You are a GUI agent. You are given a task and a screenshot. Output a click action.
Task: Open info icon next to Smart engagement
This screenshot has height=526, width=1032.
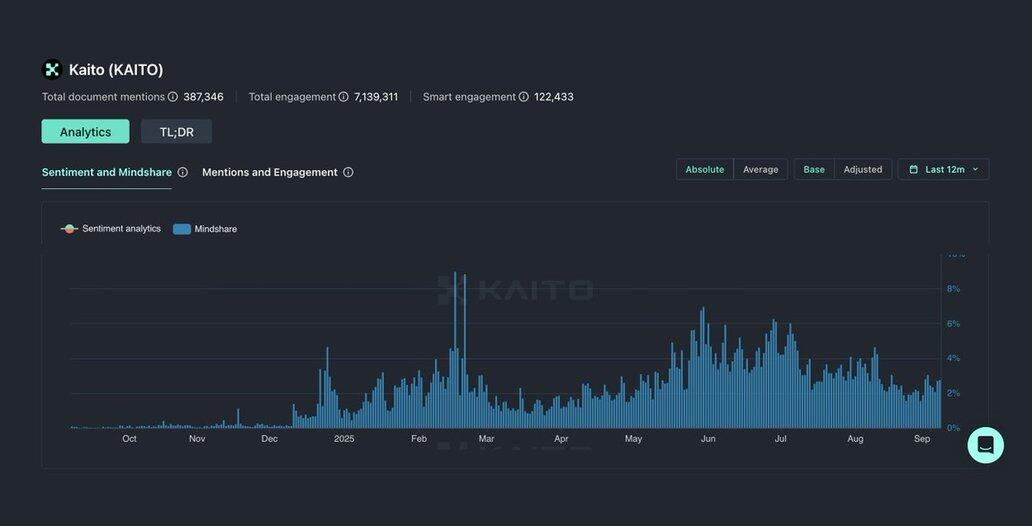coord(523,97)
